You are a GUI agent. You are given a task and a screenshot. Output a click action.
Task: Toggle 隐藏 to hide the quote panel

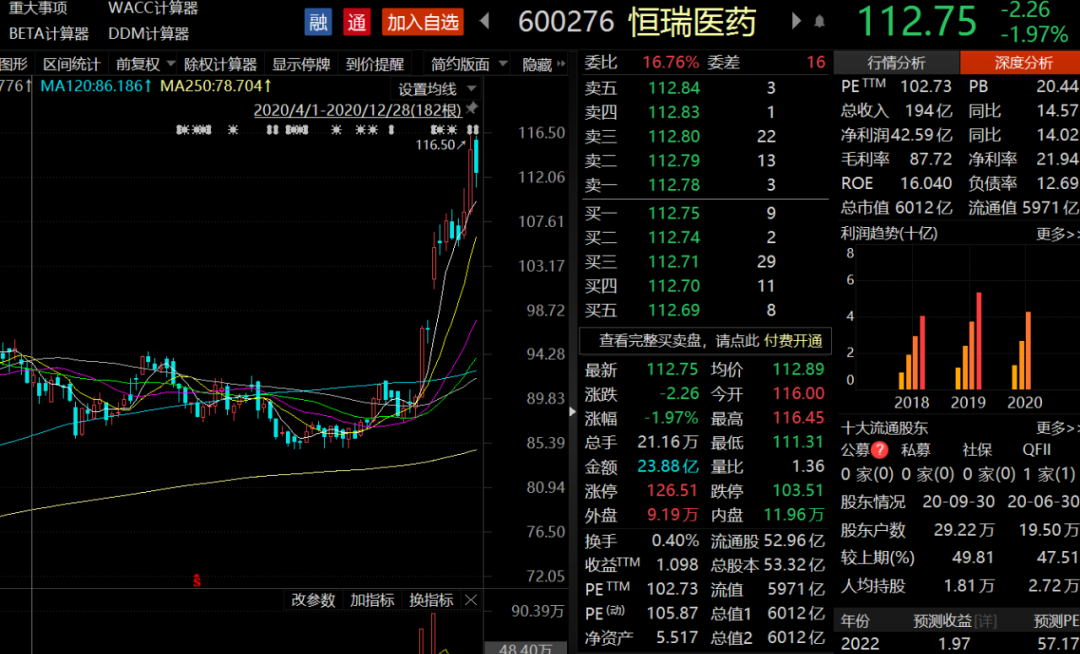[540, 62]
